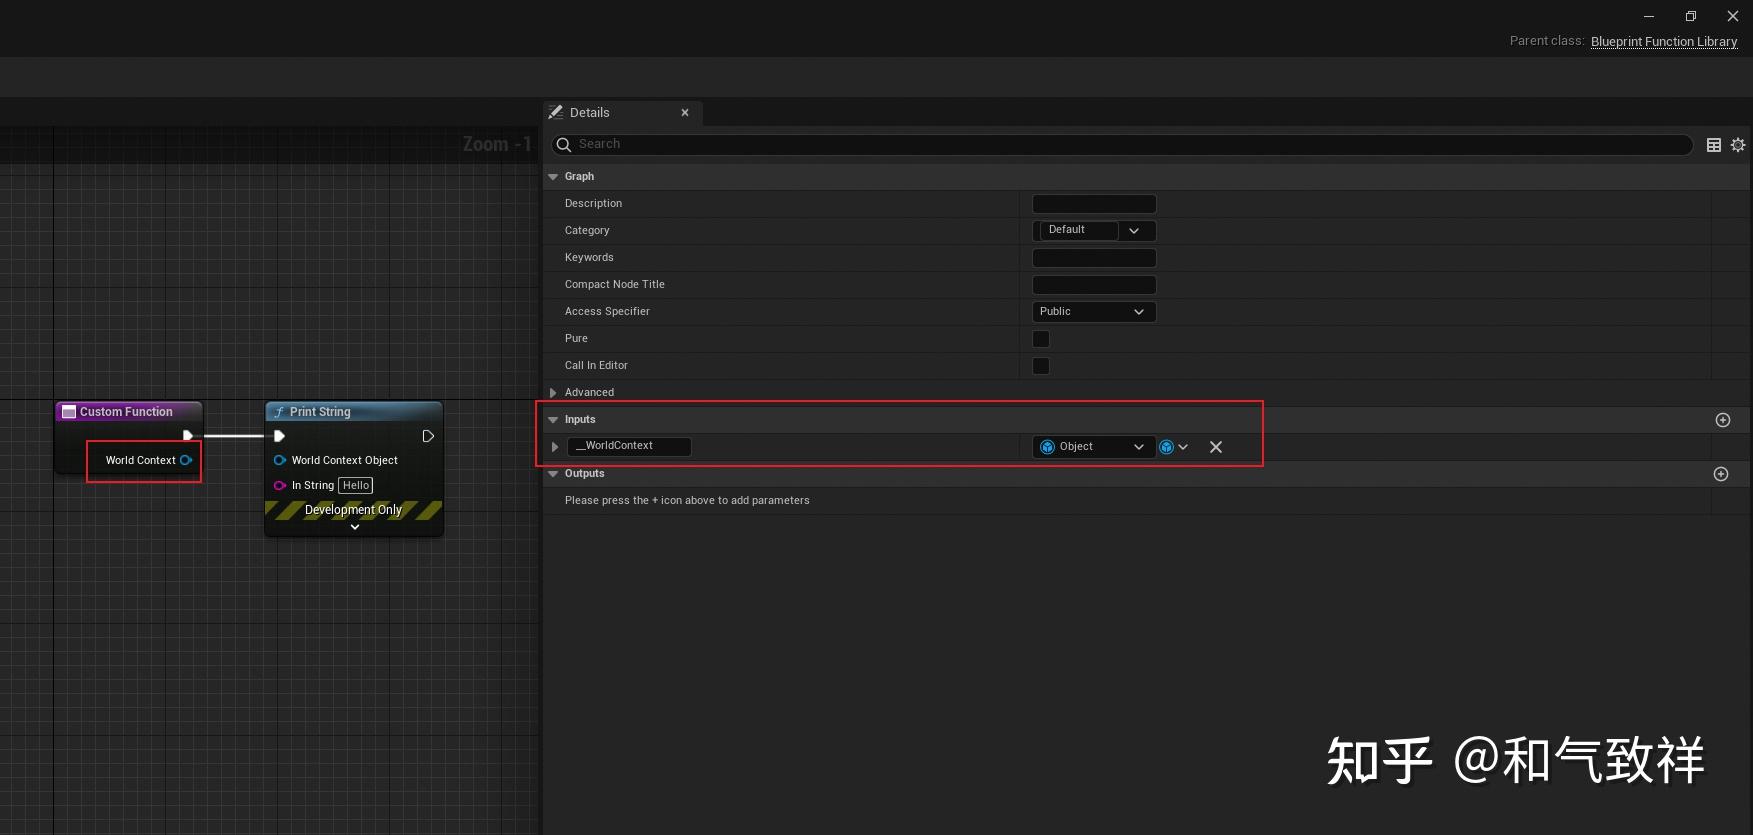Click Print String's World Context Object pin
Screen dimensions: 1753x835
(280, 461)
